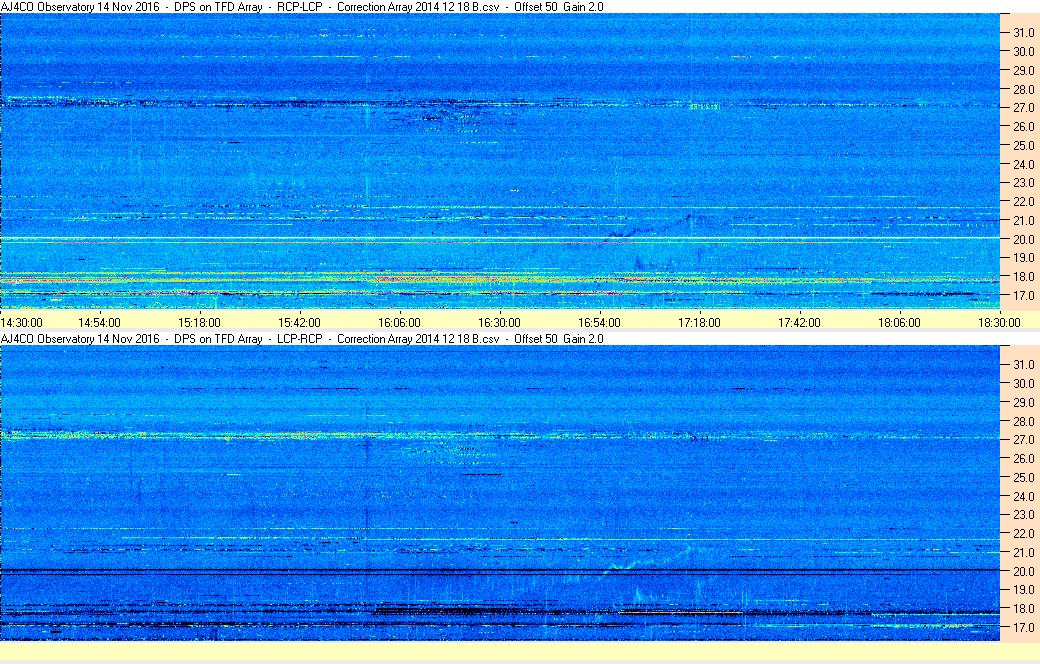Select the 14:54:00 time axis label
The image size is (1040, 664).
click(x=99, y=322)
